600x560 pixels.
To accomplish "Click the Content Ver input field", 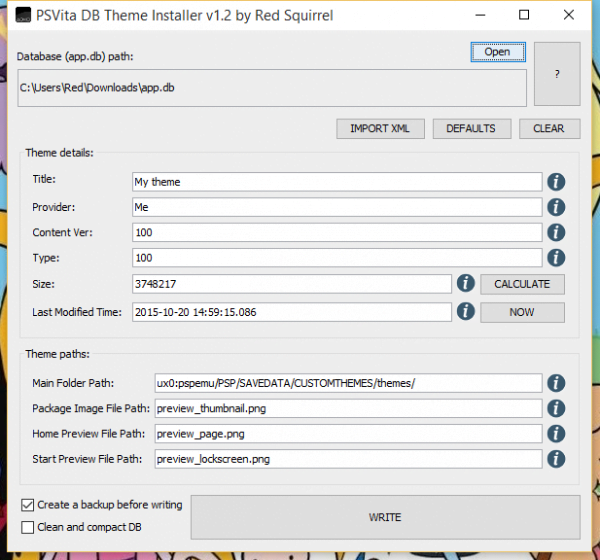I will [337, 232].
